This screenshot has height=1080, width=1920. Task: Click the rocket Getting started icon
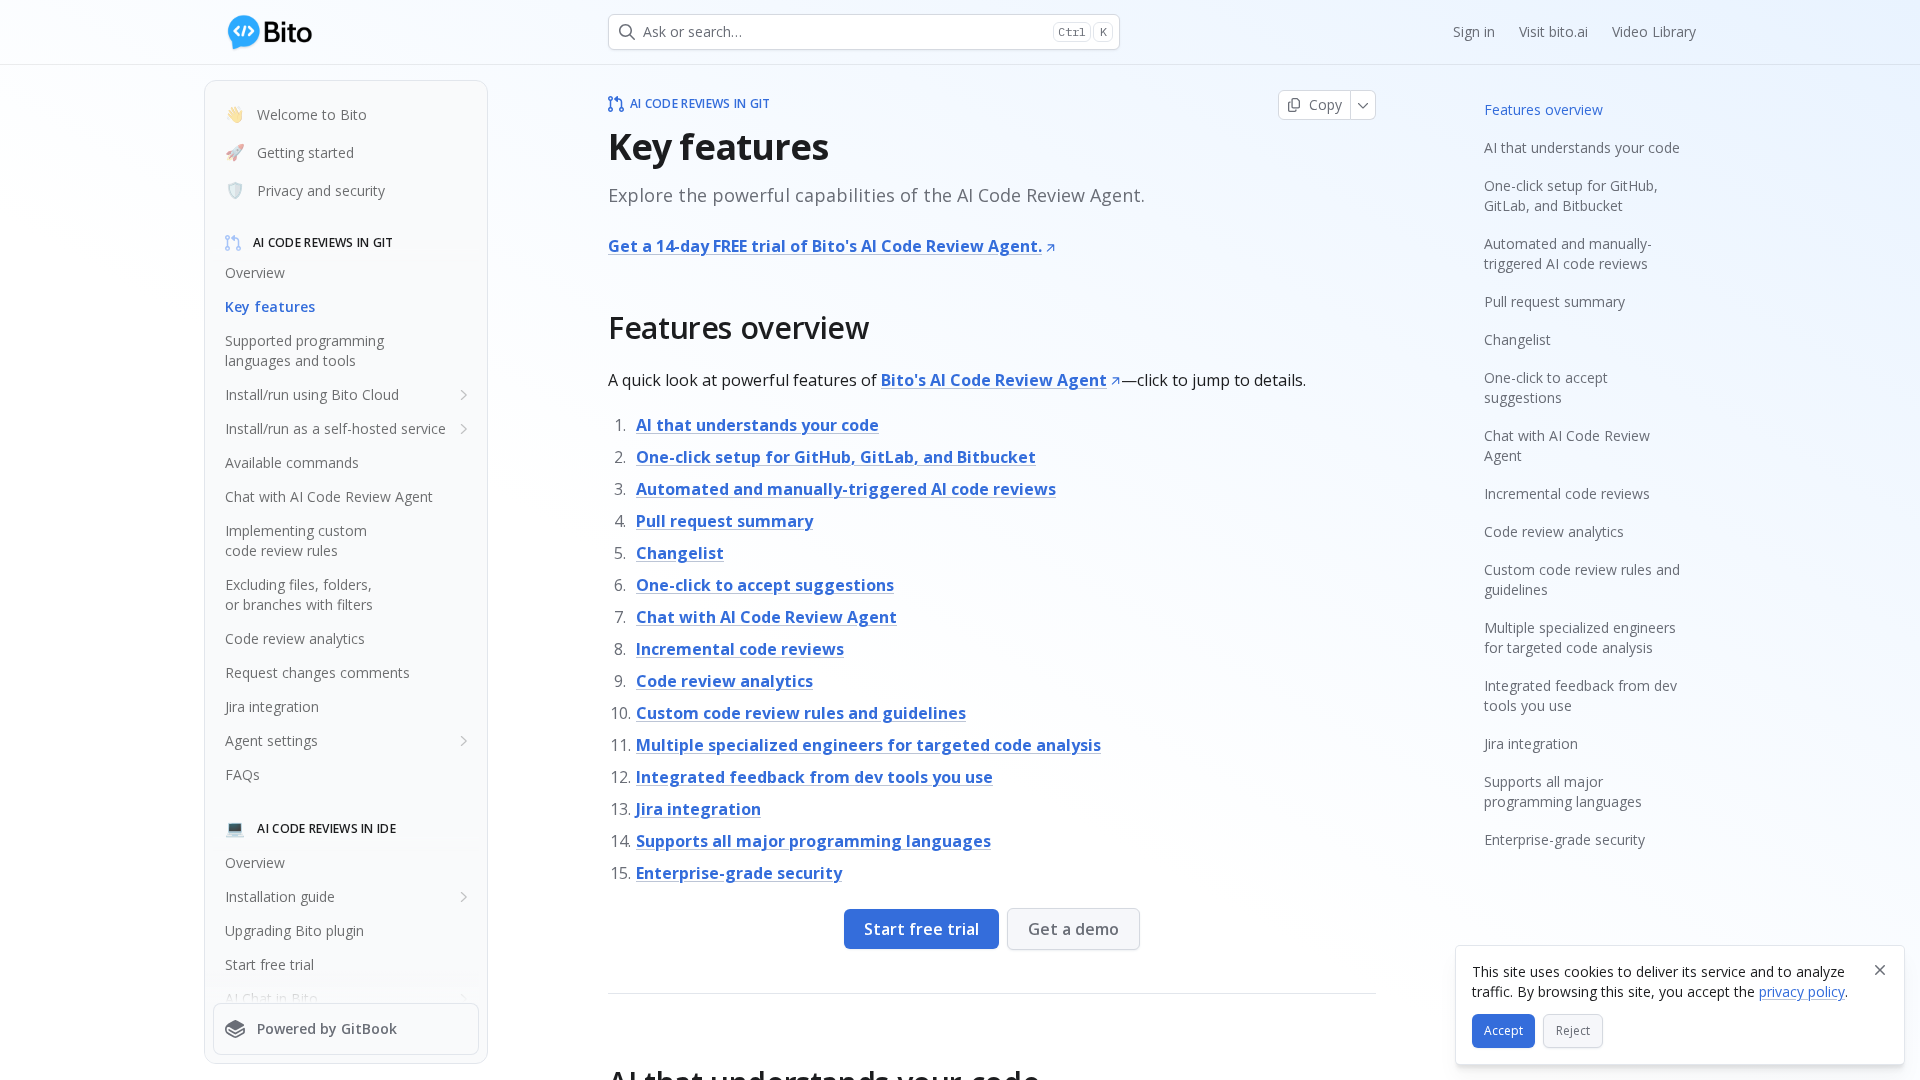pyautogui.click(x=235, y=153)
